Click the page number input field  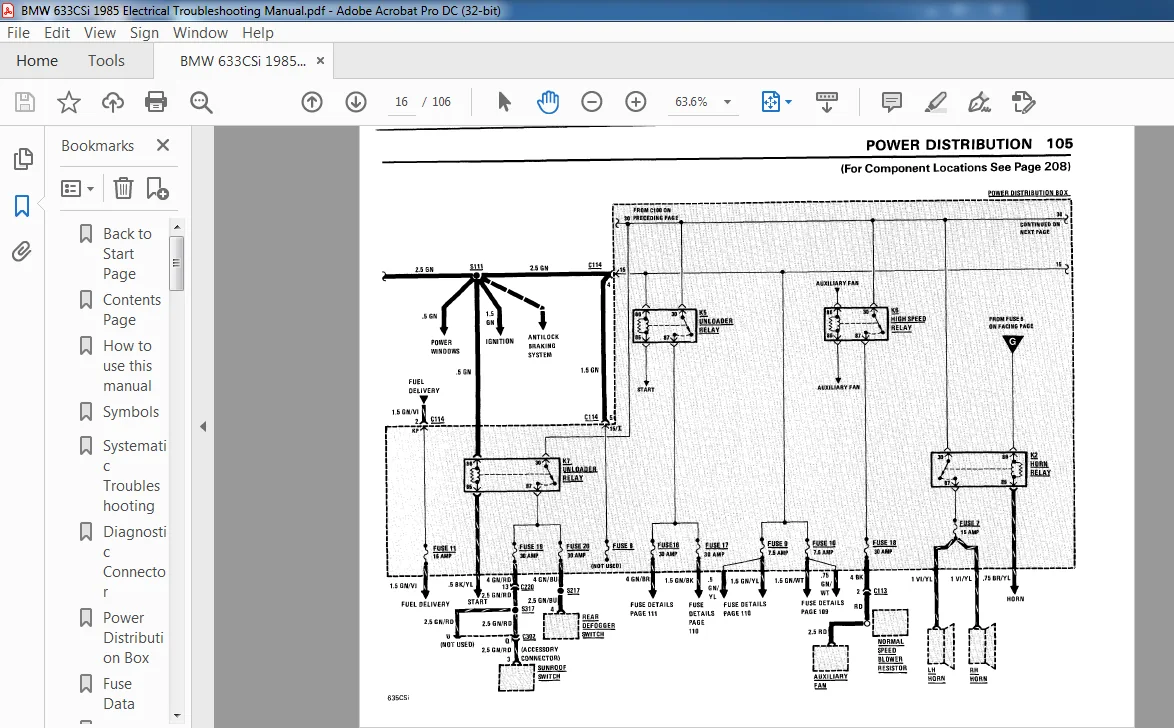[x=401, y=102]
